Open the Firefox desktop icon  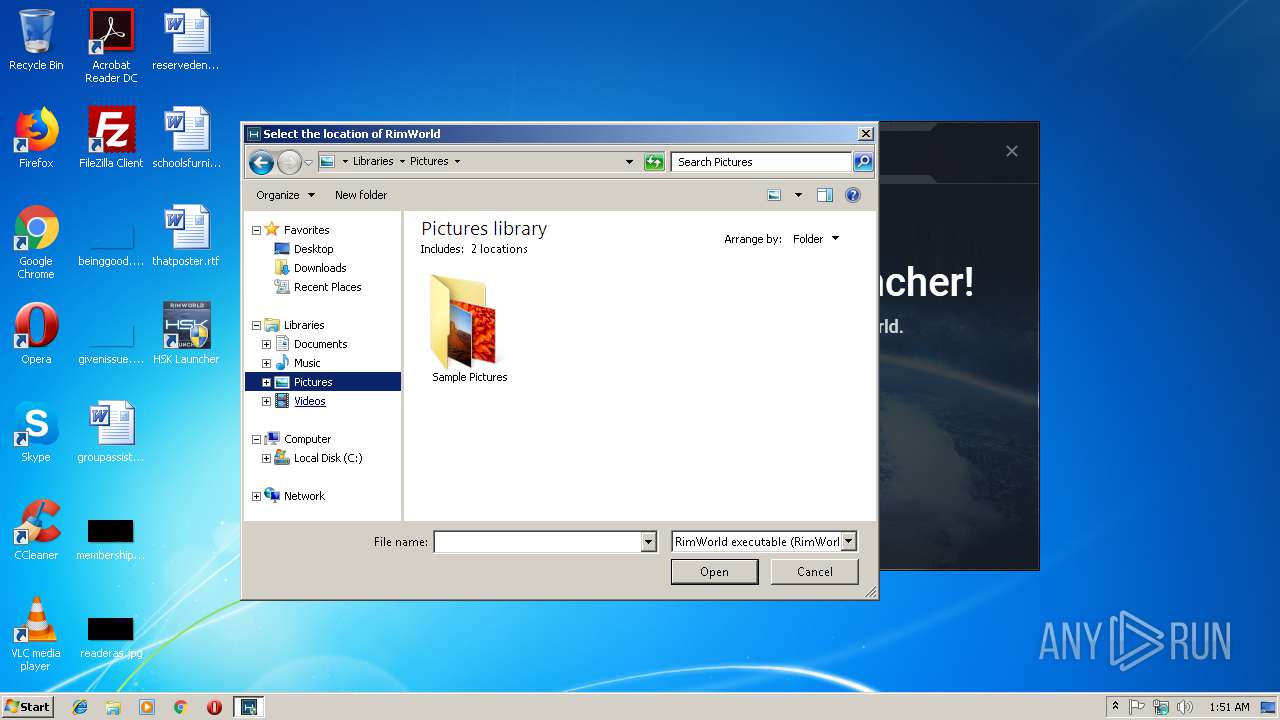pyautogui.click(x=36, y=138)
